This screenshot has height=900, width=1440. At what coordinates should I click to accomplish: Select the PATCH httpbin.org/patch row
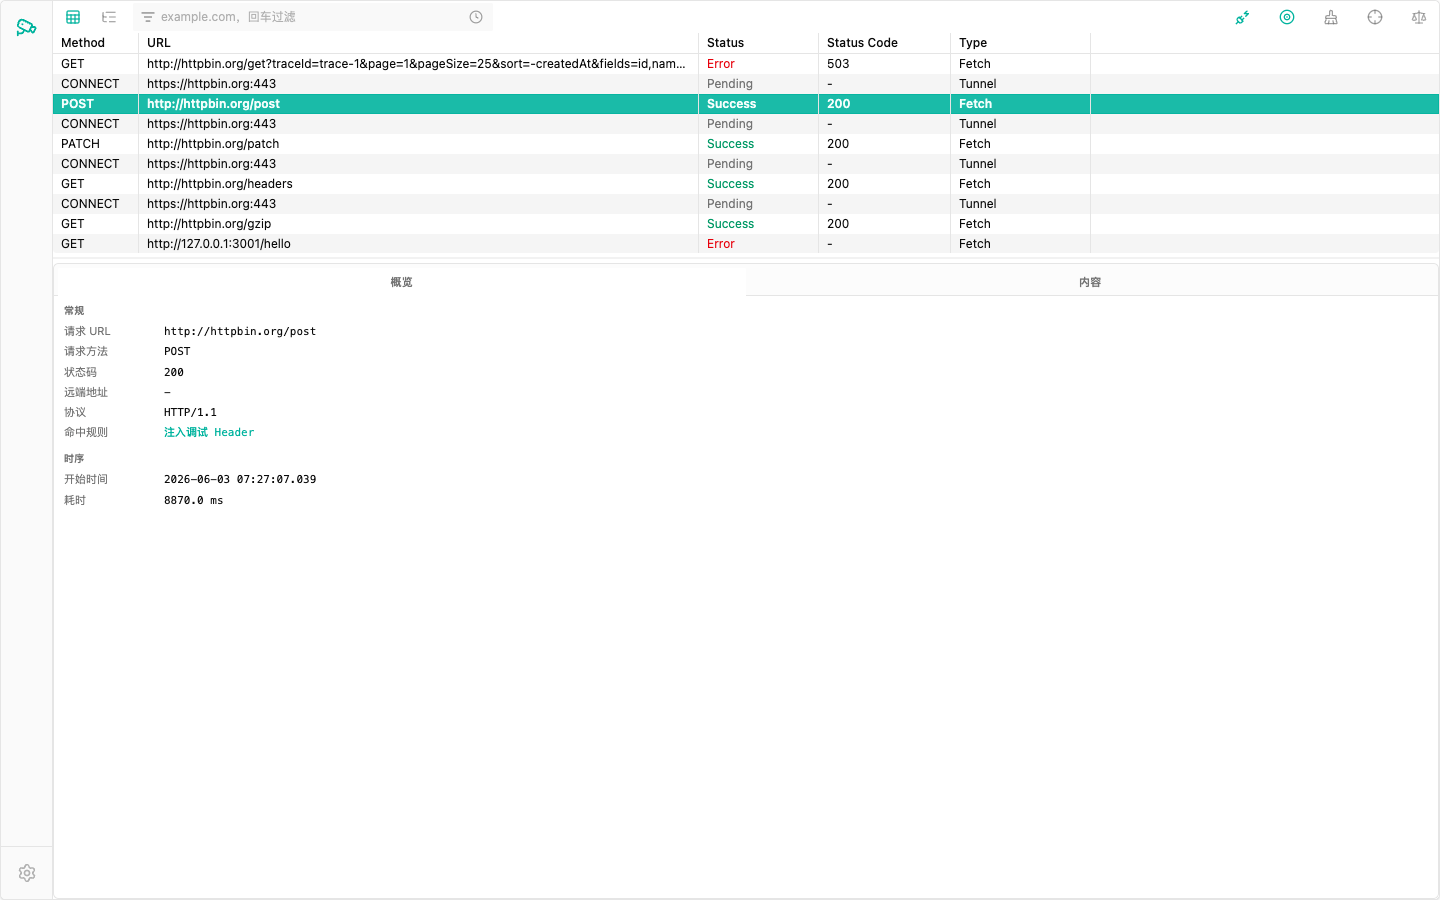(746, 144)
